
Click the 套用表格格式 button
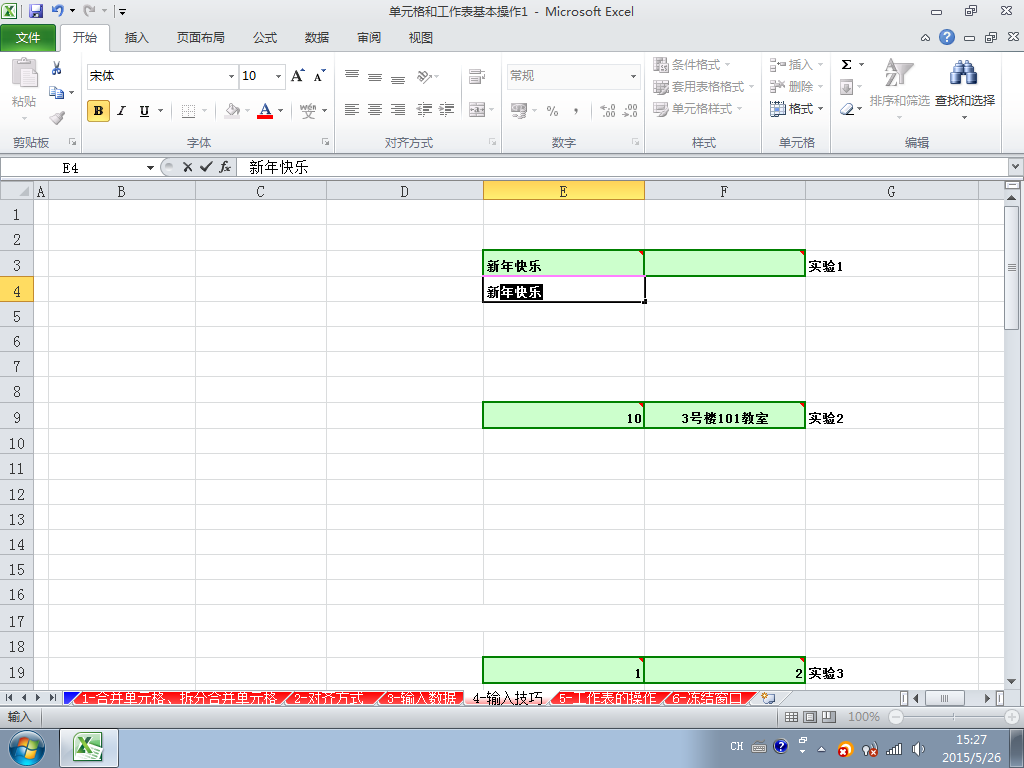tap(704, 87)
